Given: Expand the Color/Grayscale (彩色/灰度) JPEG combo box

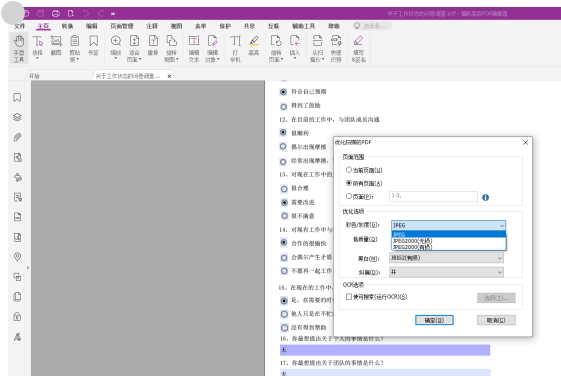Looking at the screenshot, I should (x=448, y=225).
